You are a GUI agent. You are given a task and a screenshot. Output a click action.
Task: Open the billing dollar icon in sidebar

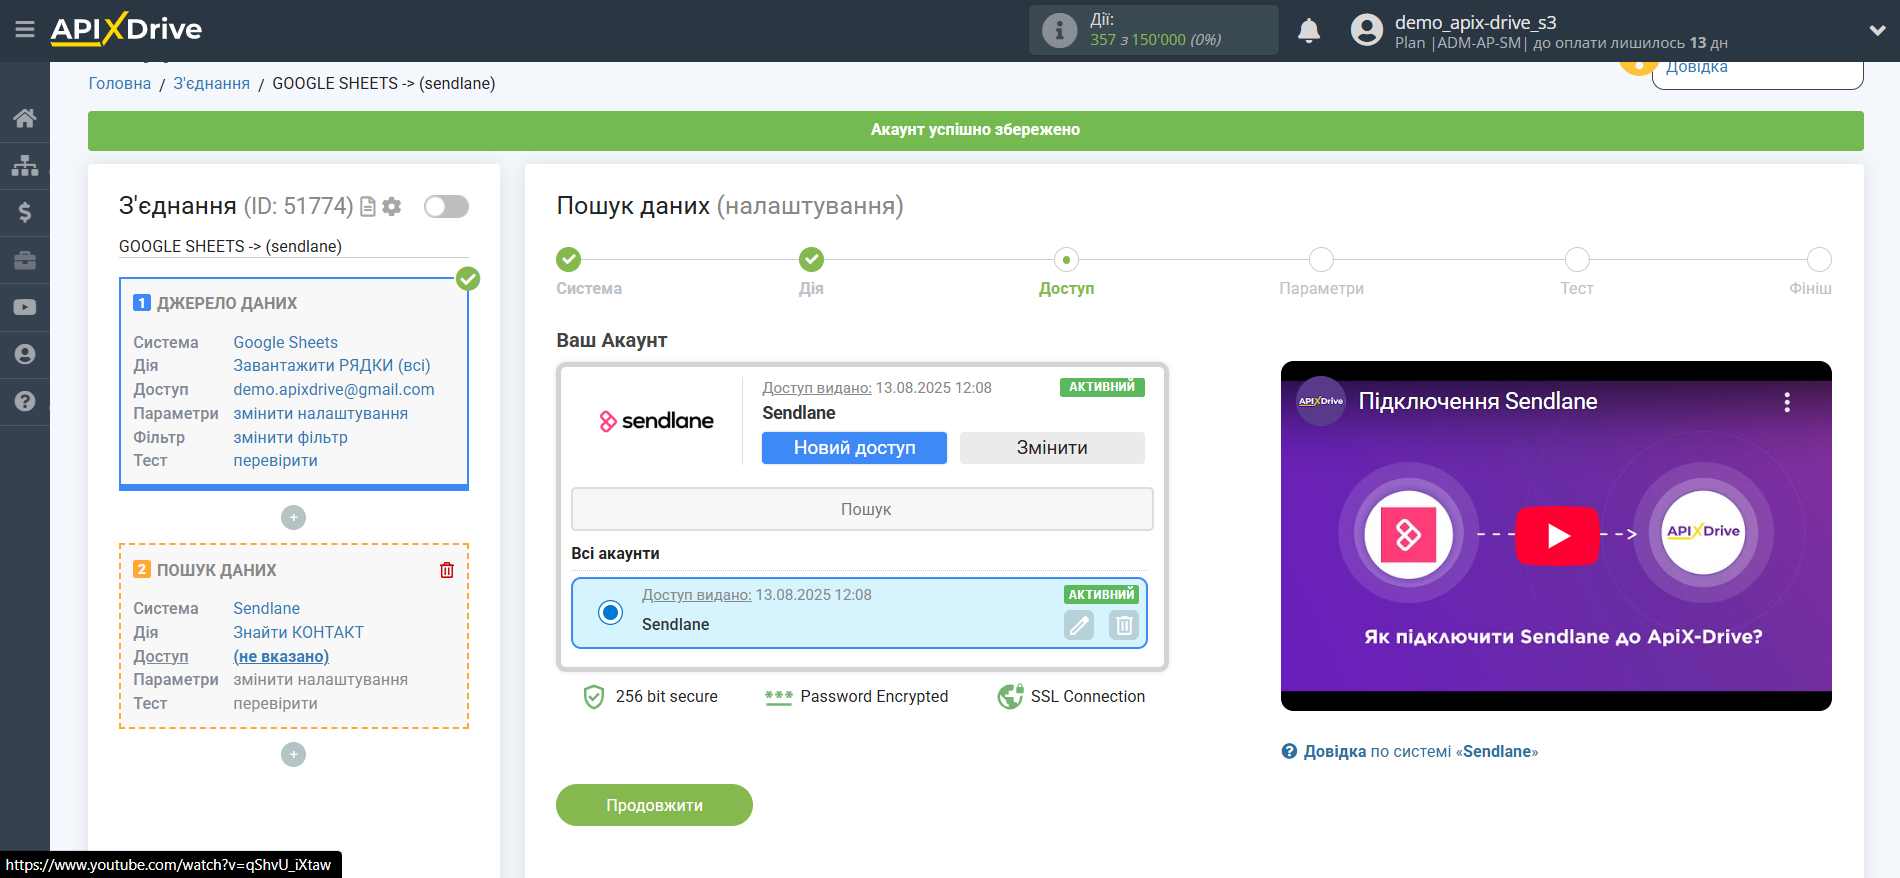click(x=25, y=212)
